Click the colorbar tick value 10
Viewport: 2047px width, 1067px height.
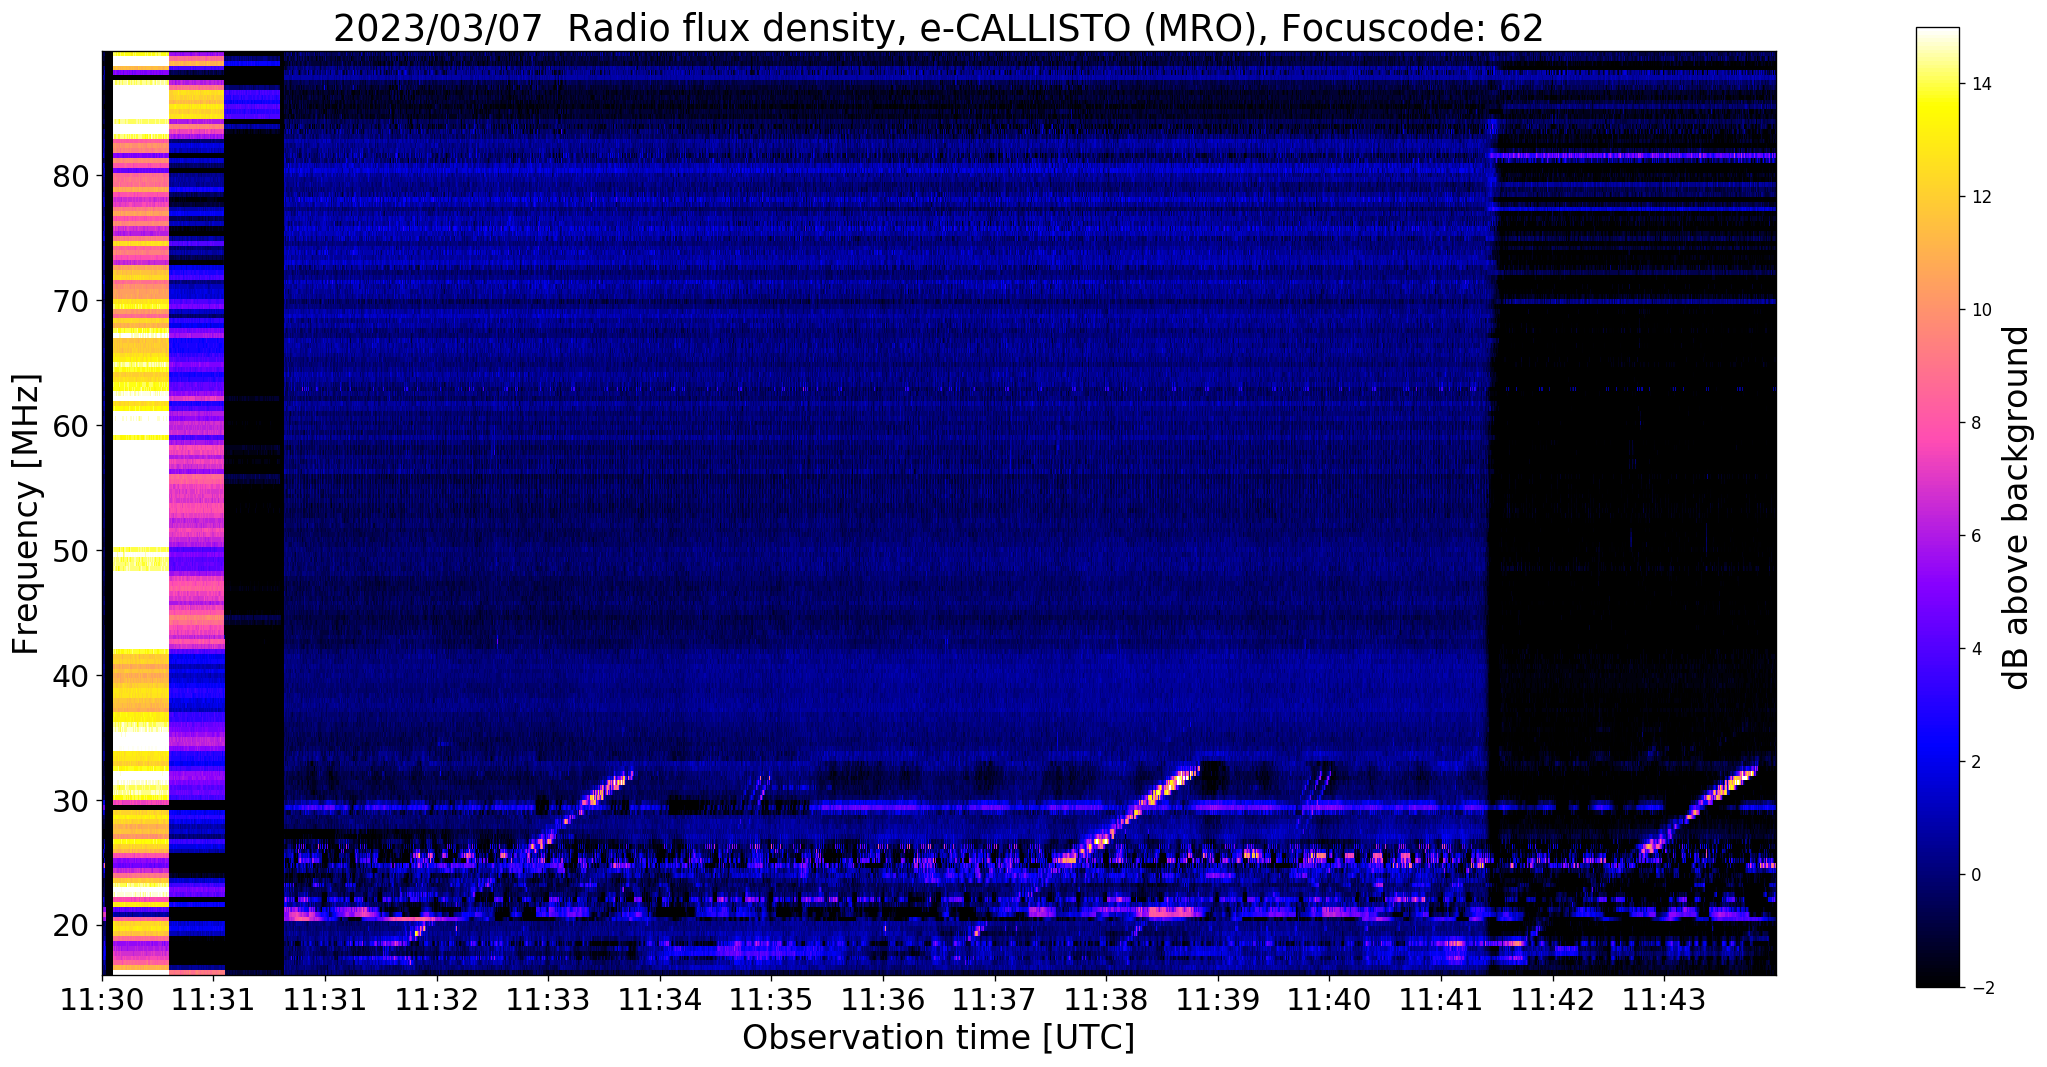tap(1980, 310)
